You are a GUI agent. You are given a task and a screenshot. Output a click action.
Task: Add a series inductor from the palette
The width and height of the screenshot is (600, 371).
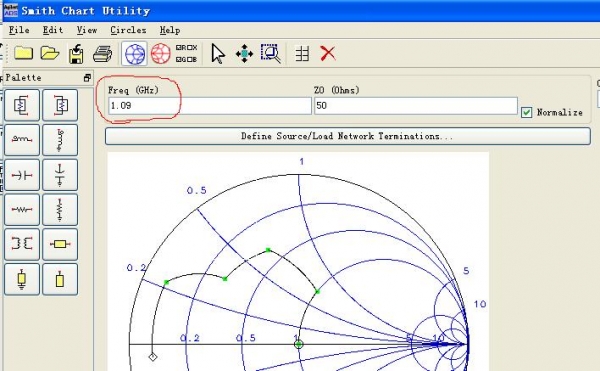[x=22, y=140]
